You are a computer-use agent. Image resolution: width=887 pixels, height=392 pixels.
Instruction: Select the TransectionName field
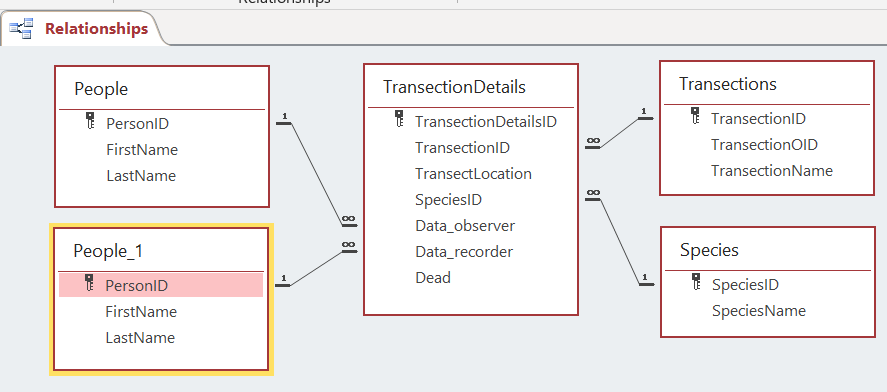pos(772,171)
